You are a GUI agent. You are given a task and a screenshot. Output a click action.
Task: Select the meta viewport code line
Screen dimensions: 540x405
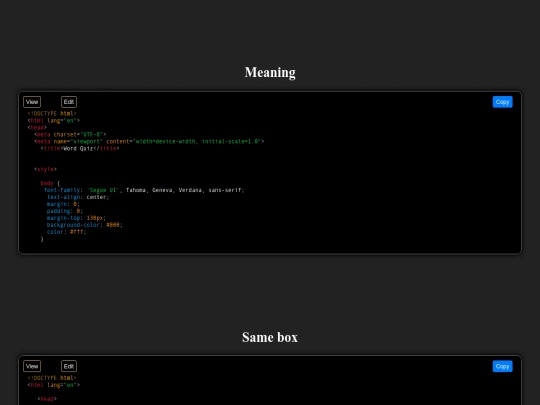149,141
